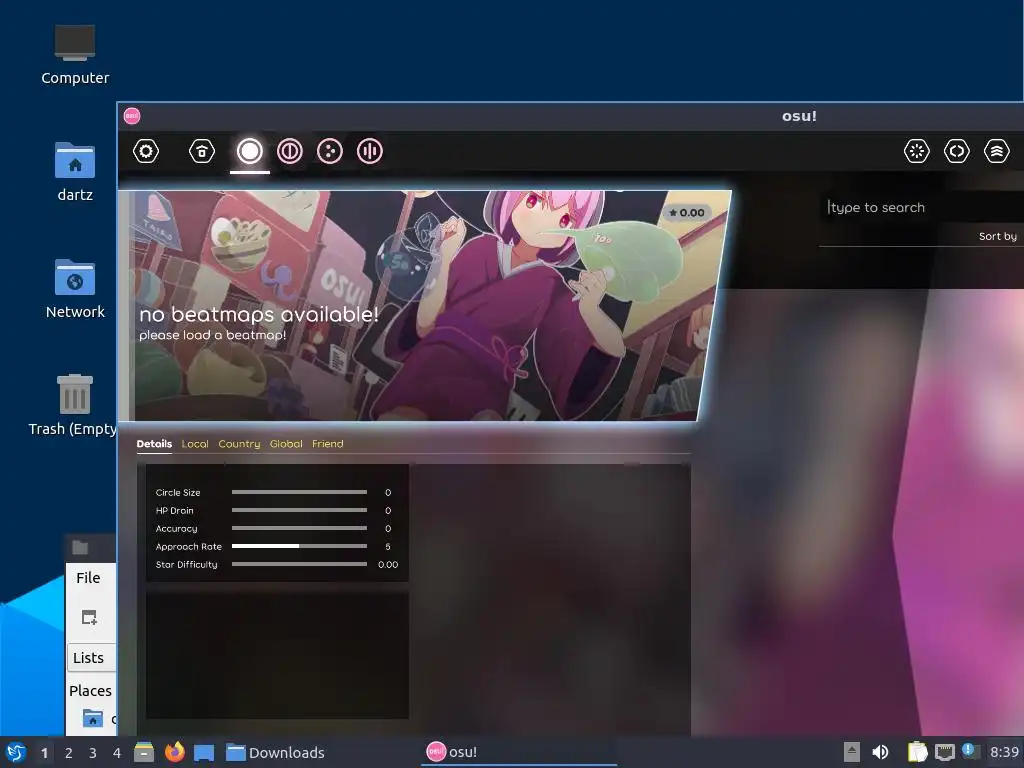Switch to workspace 4
1024x768 pixels.
pos(117,753)
